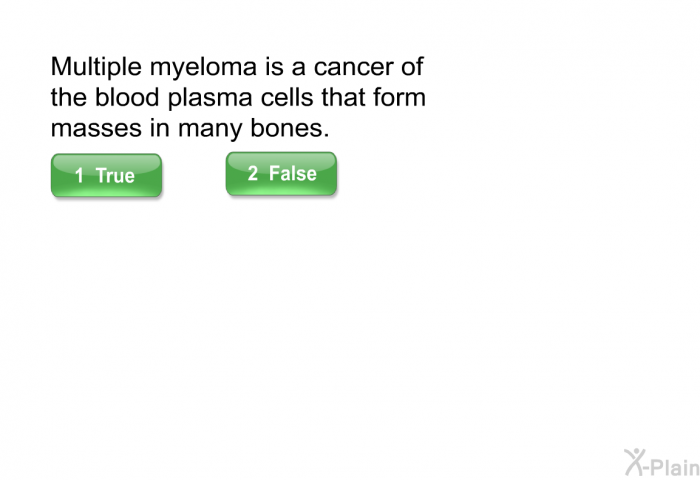
Task: Click the word "bones." ending the statement
Action: pyautogui.click(x=290, y=127)
